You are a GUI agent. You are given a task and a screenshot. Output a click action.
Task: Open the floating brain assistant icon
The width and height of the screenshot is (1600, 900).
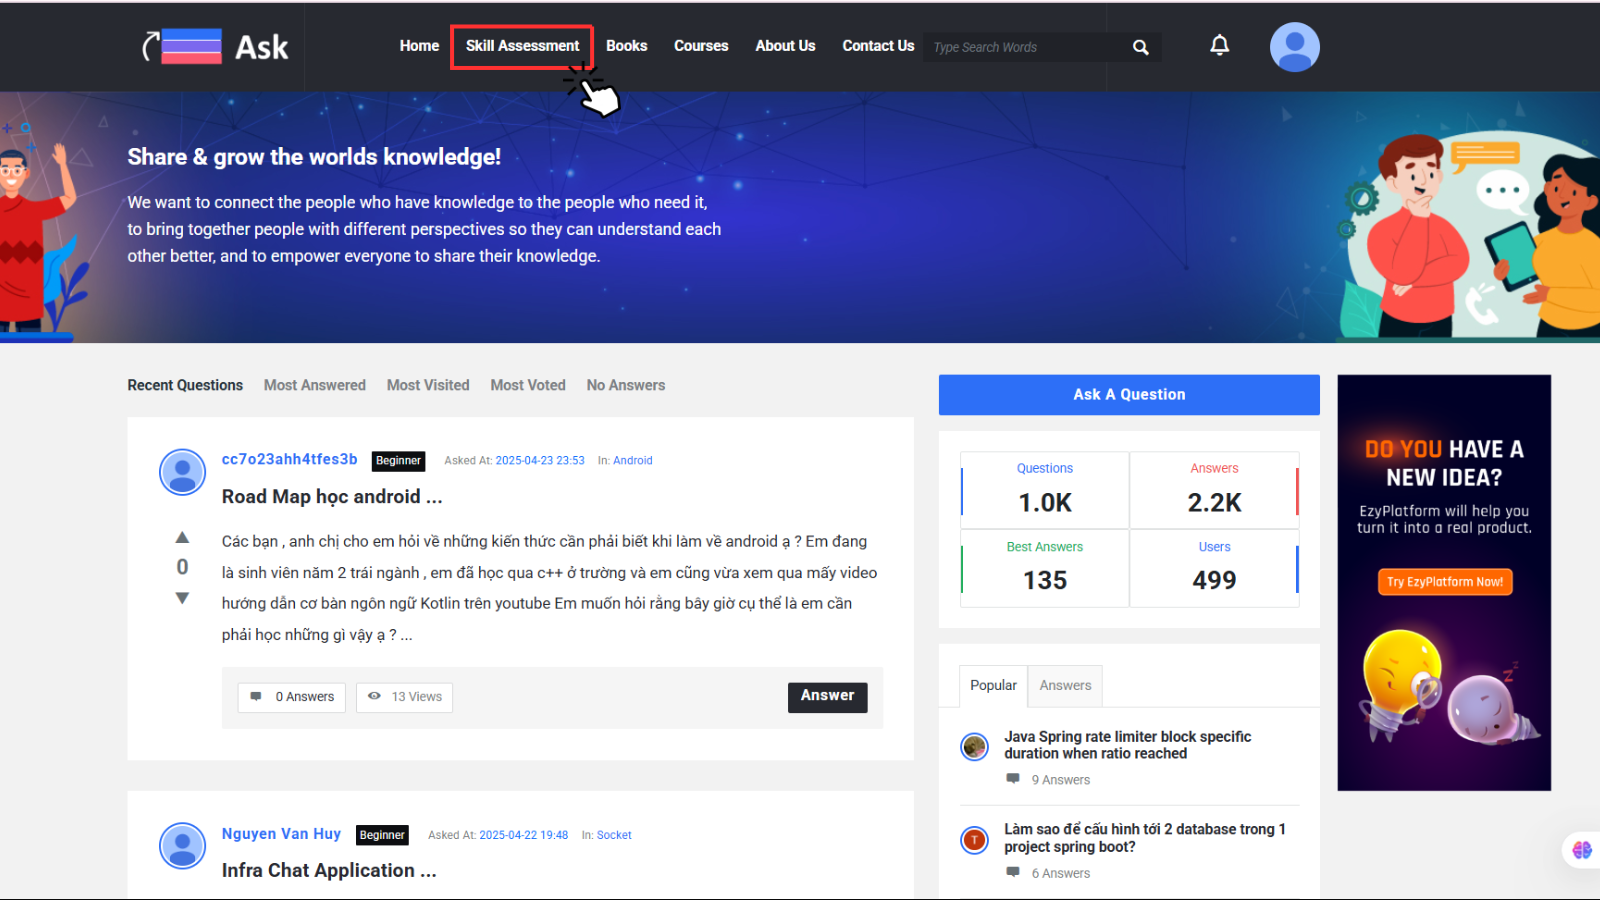[x=1582, y=850]
